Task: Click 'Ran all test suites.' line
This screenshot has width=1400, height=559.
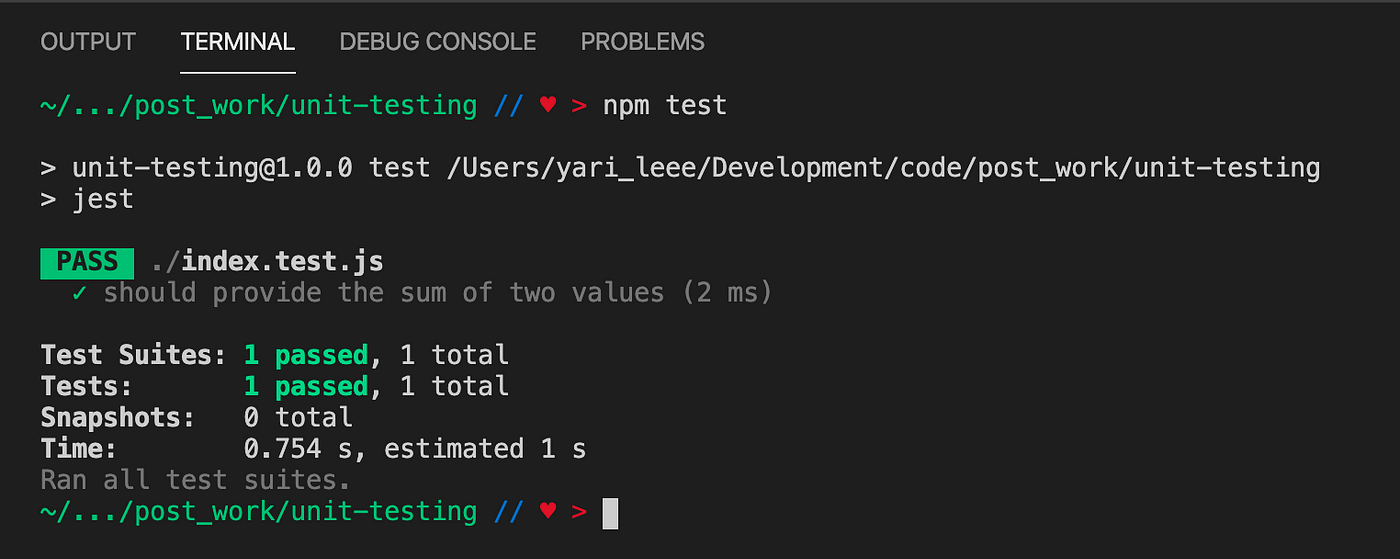Action: [196, 480]
